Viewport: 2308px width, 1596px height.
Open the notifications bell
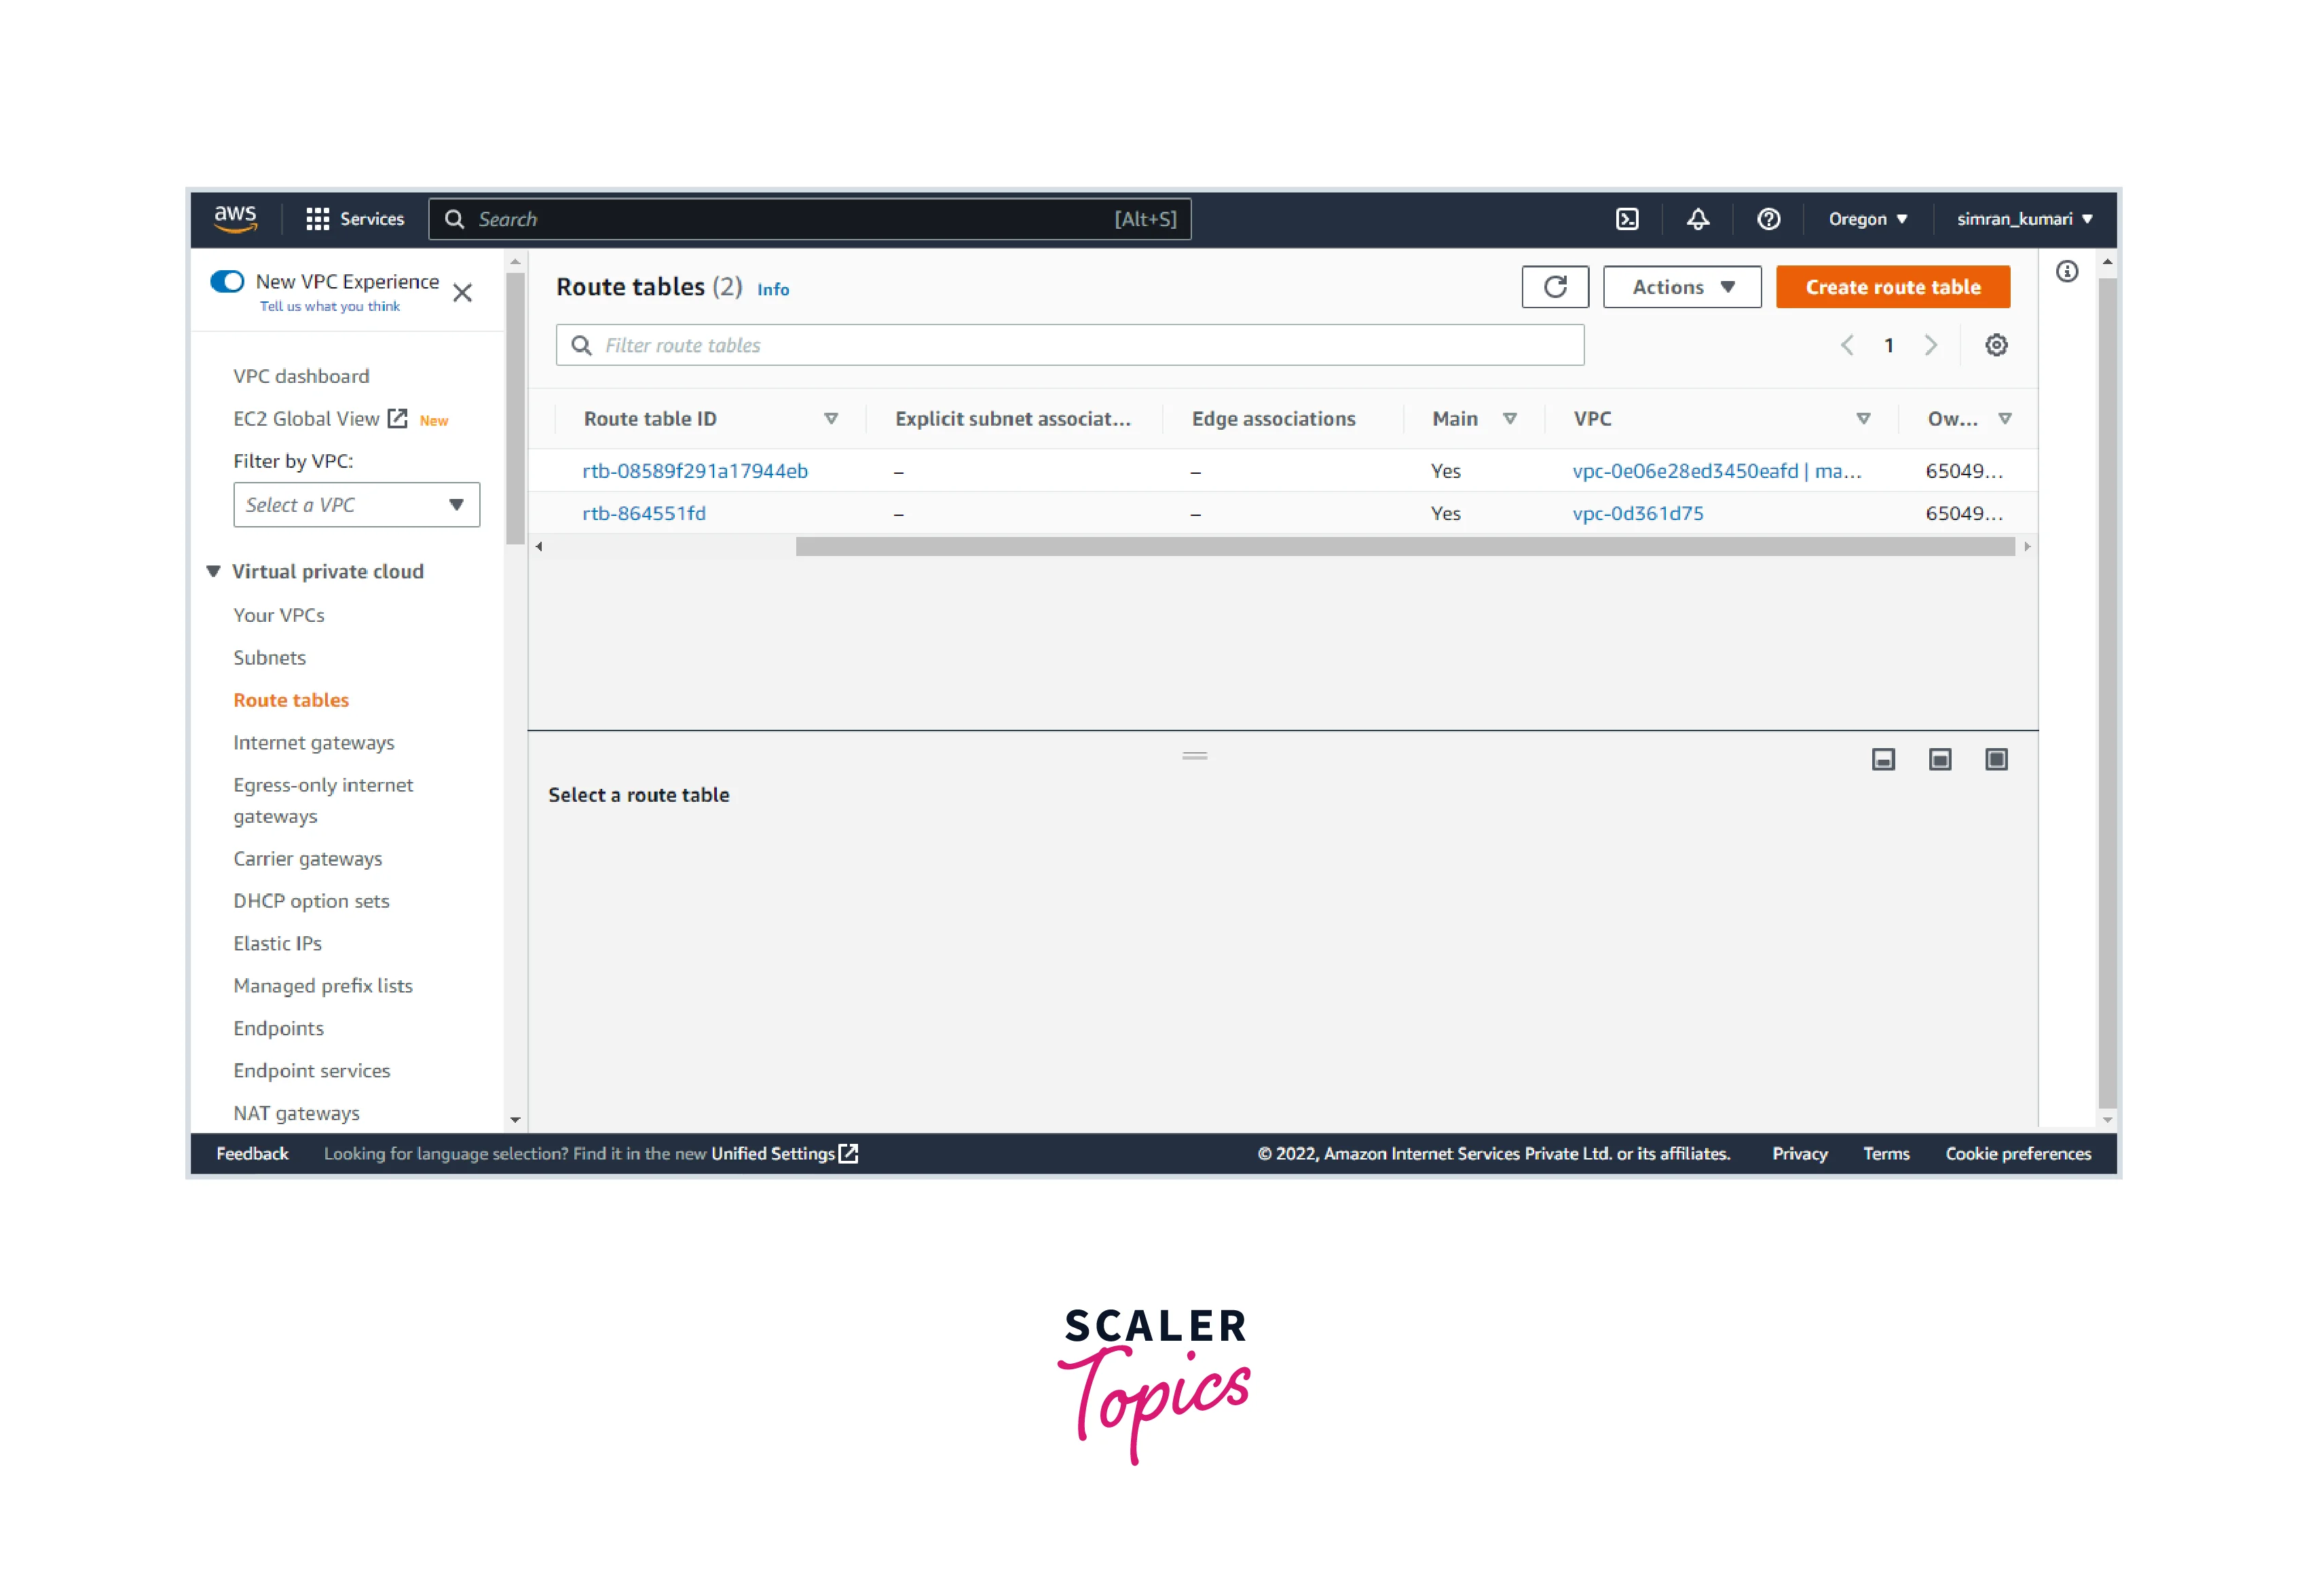(1697, 219)
